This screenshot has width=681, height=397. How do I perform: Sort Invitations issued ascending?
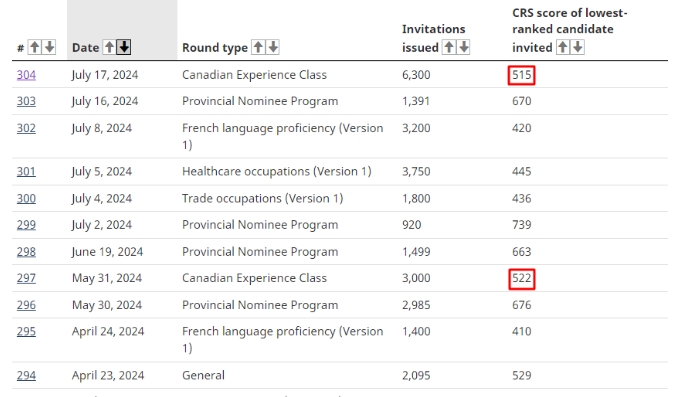pyautogui.click(x=449, y=47)
